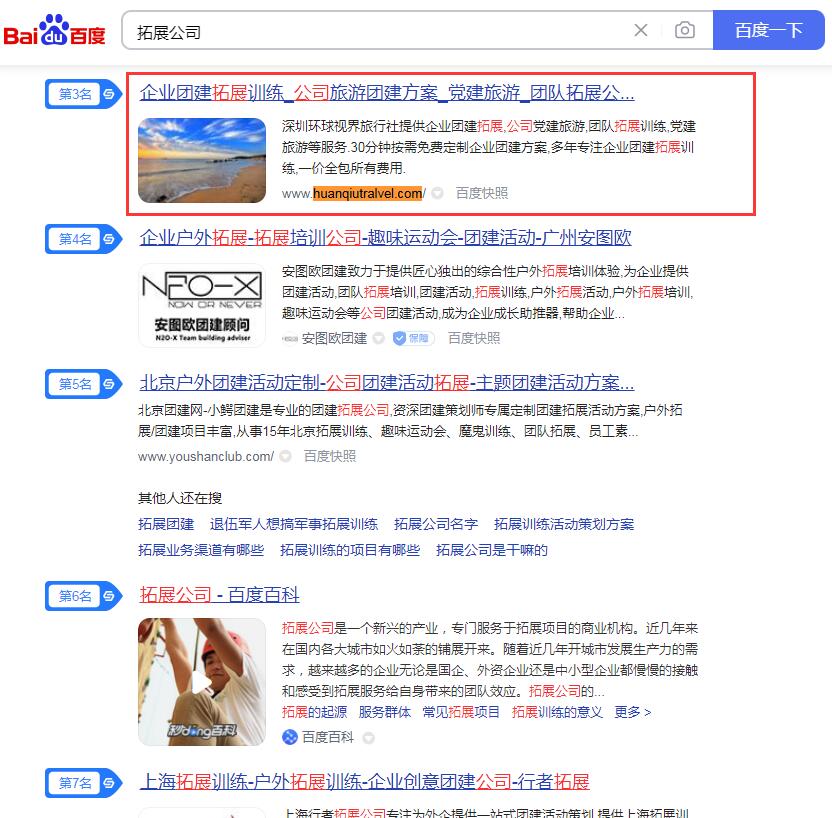This screenshot has height=818, width=832.
Task: Search related term 拓展训练活动策划方案
Action: click(564, 524)
